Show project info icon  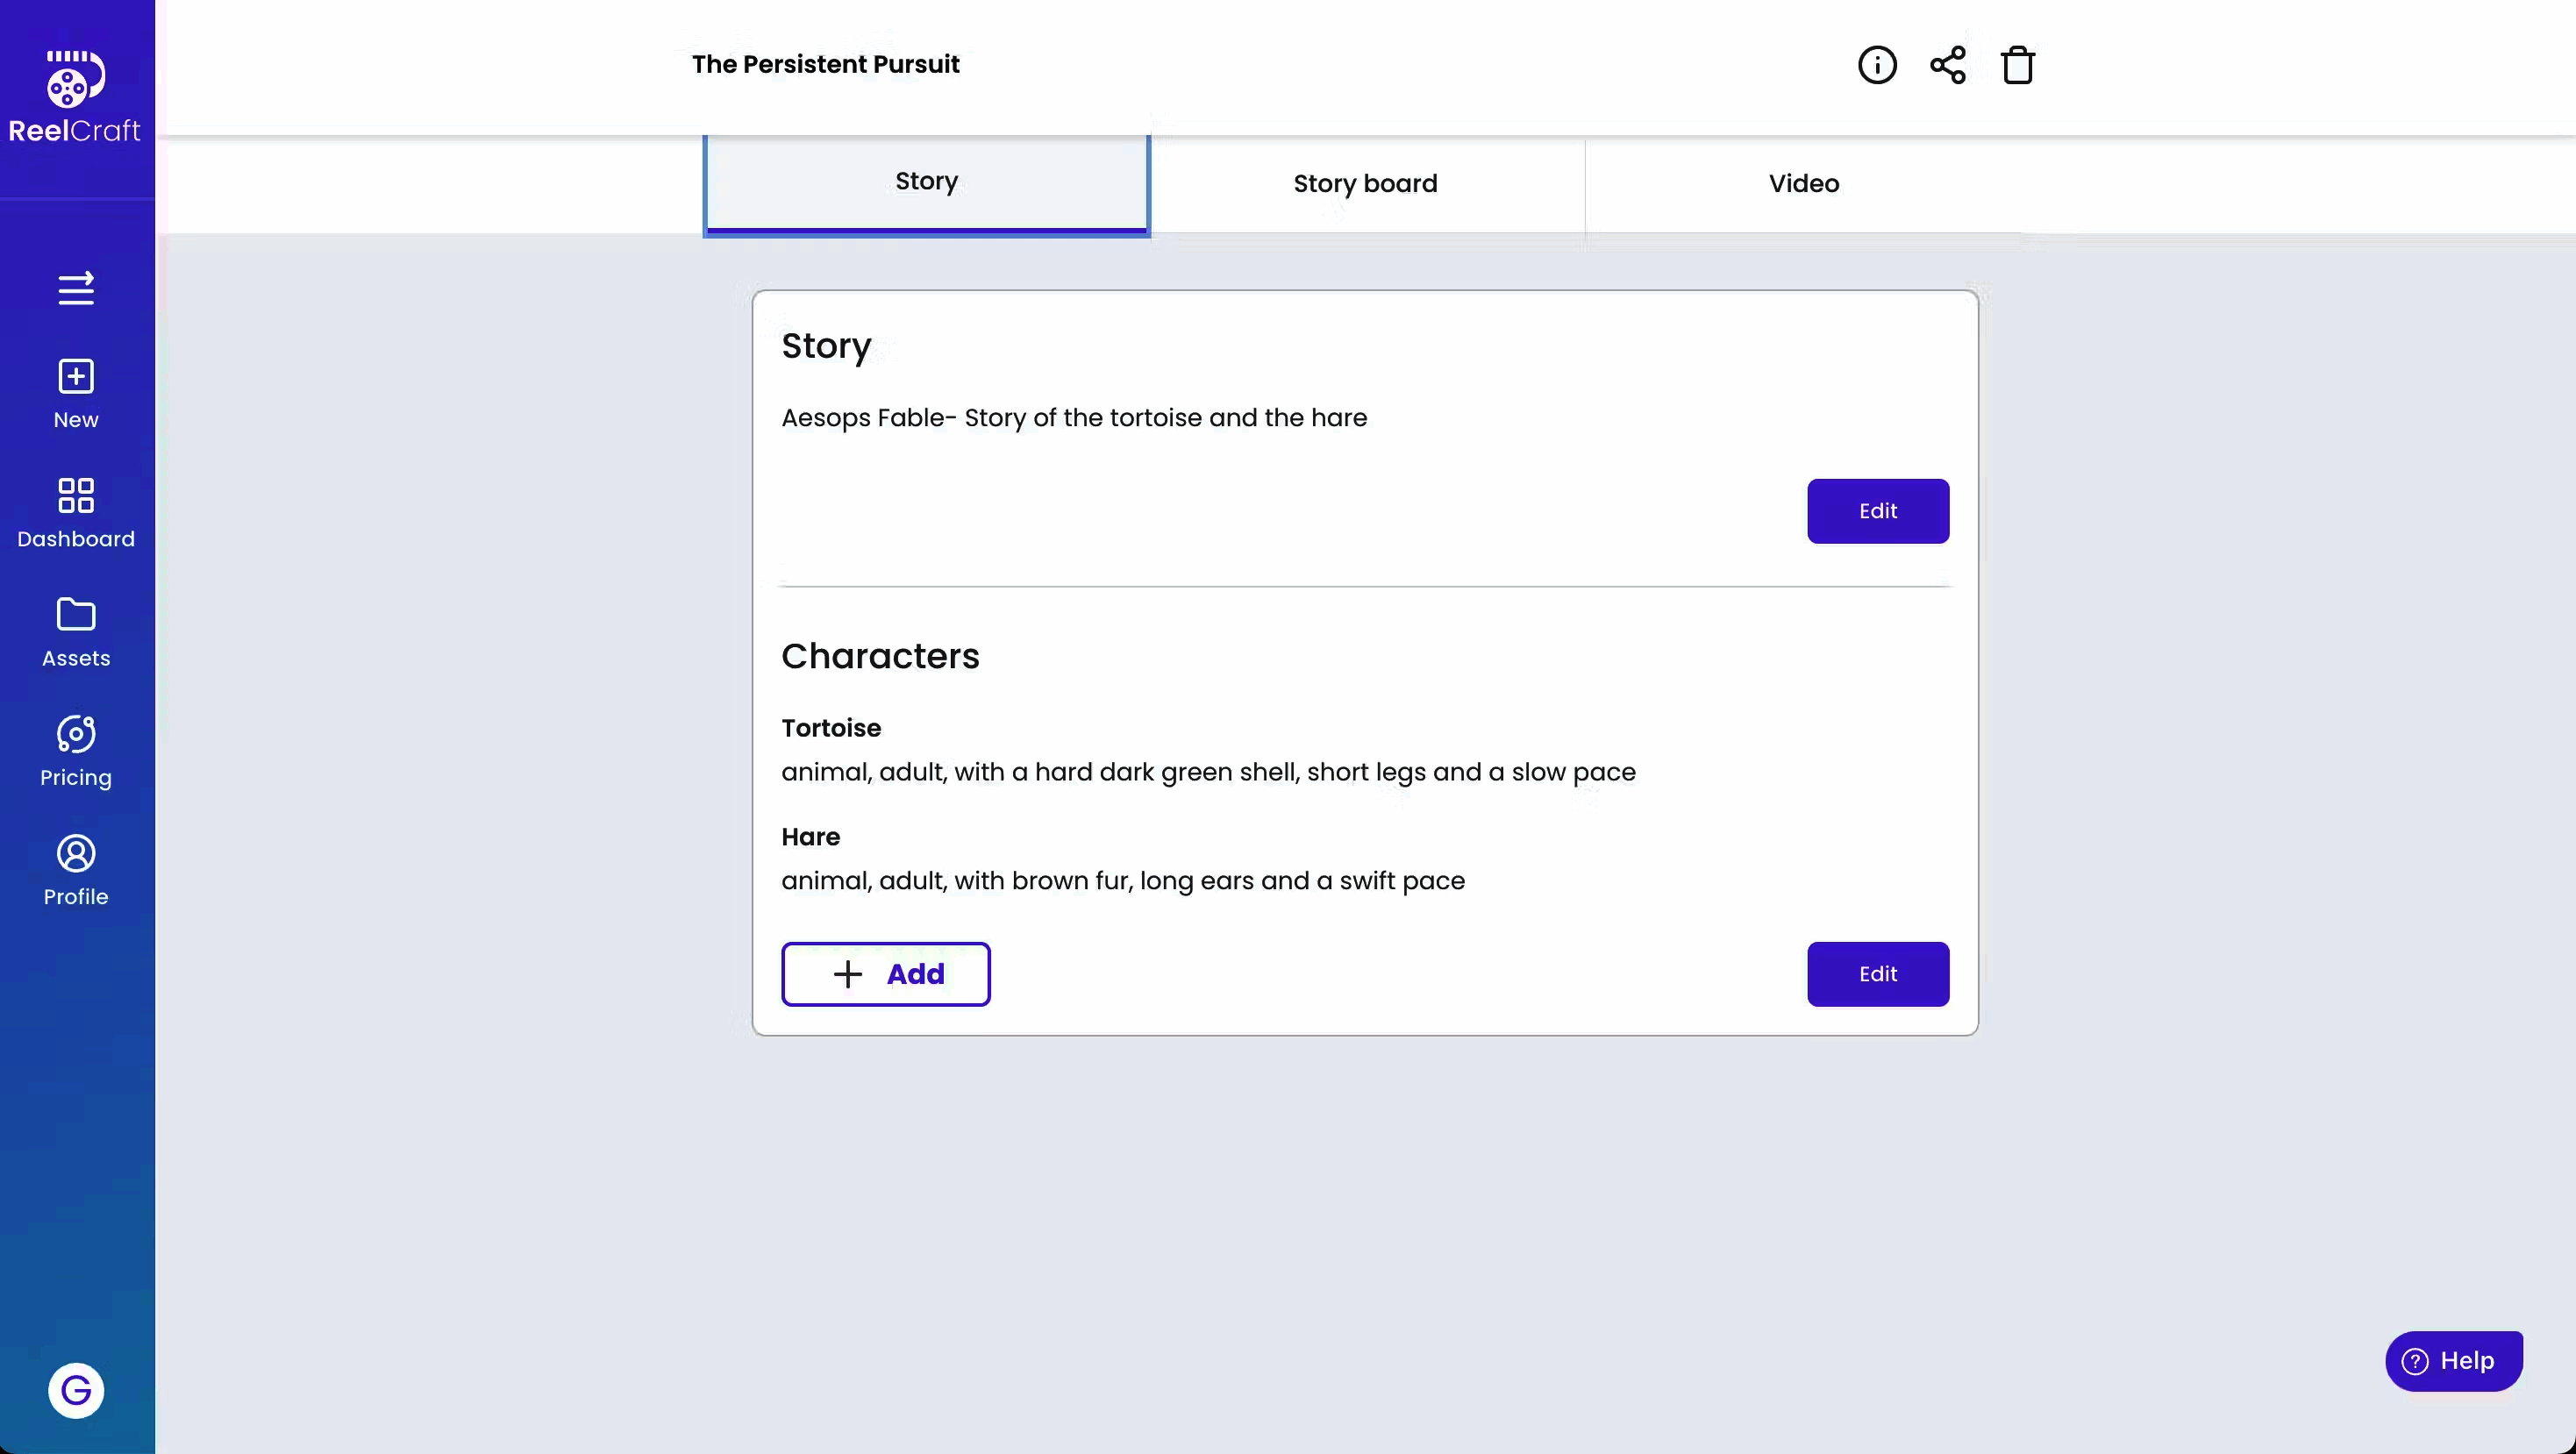[1877, 65]
